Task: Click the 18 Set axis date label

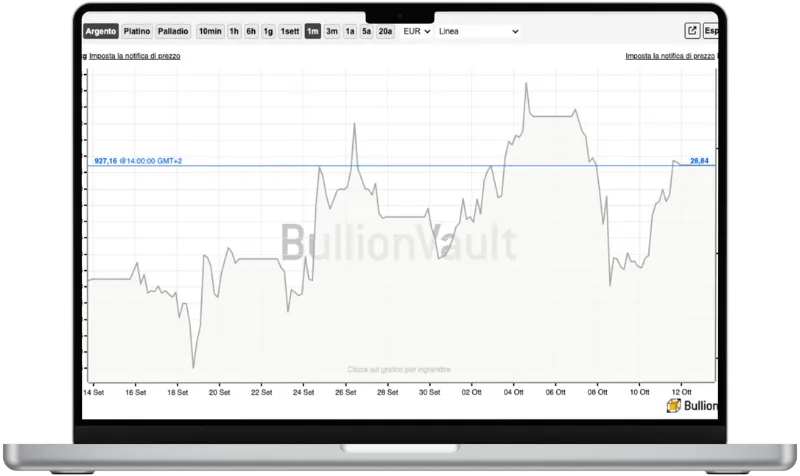Action: (x=178, y=392)
